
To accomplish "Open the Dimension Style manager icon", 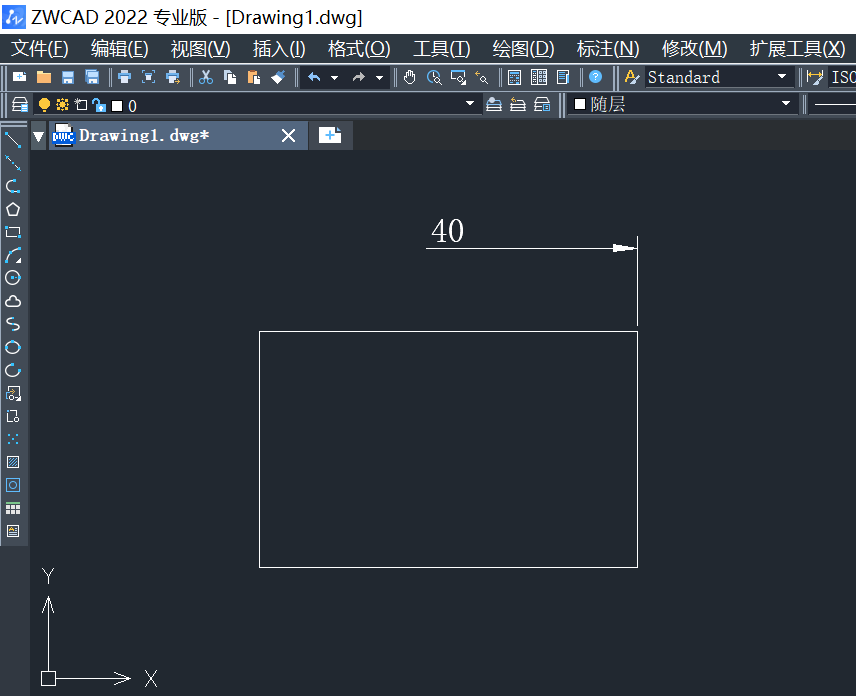I will [815, 78].
